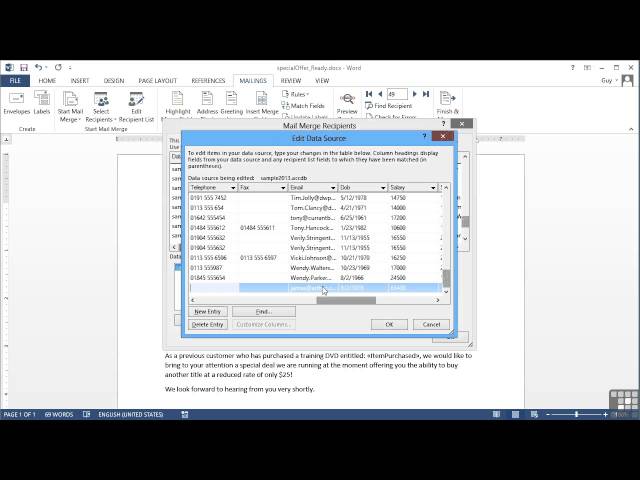Click the Undo arrow icon

point(38,67)
